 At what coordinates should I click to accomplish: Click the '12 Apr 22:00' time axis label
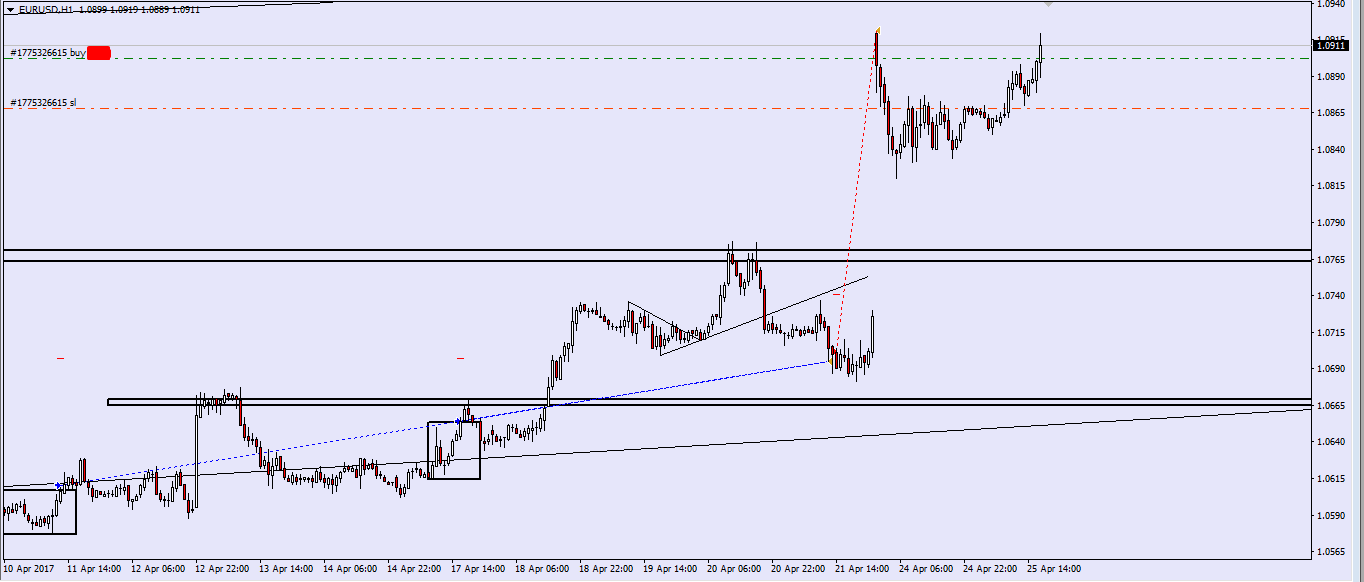click(x=222, y=568)
